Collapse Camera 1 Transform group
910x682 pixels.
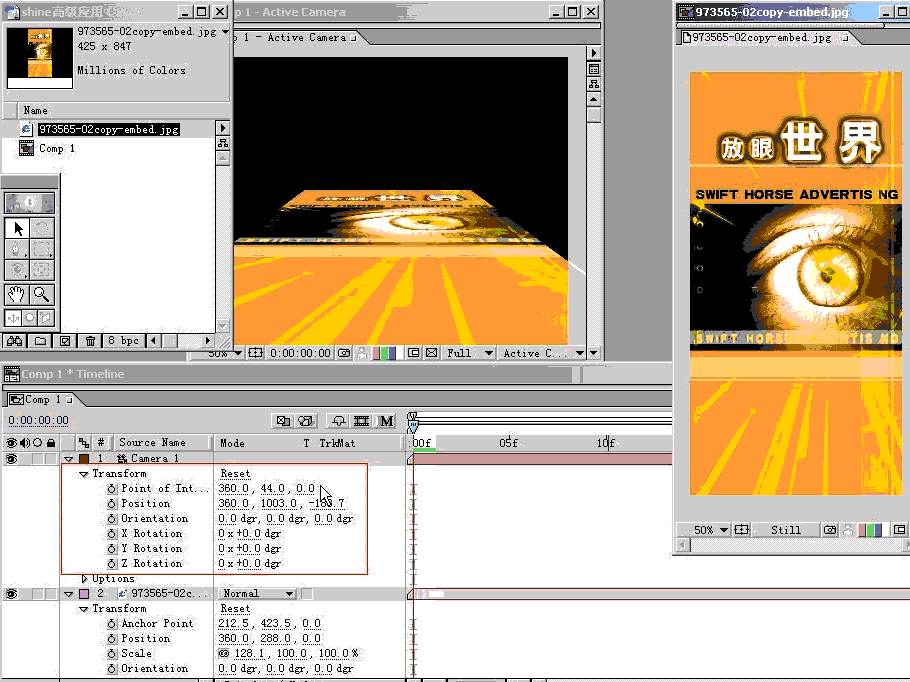pos(84,474)
